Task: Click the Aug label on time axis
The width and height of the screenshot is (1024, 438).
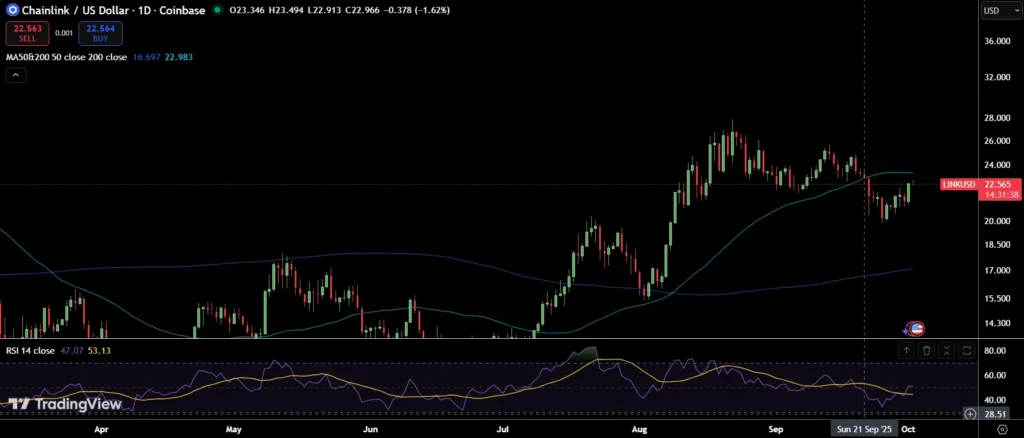Action: (640, 428)
